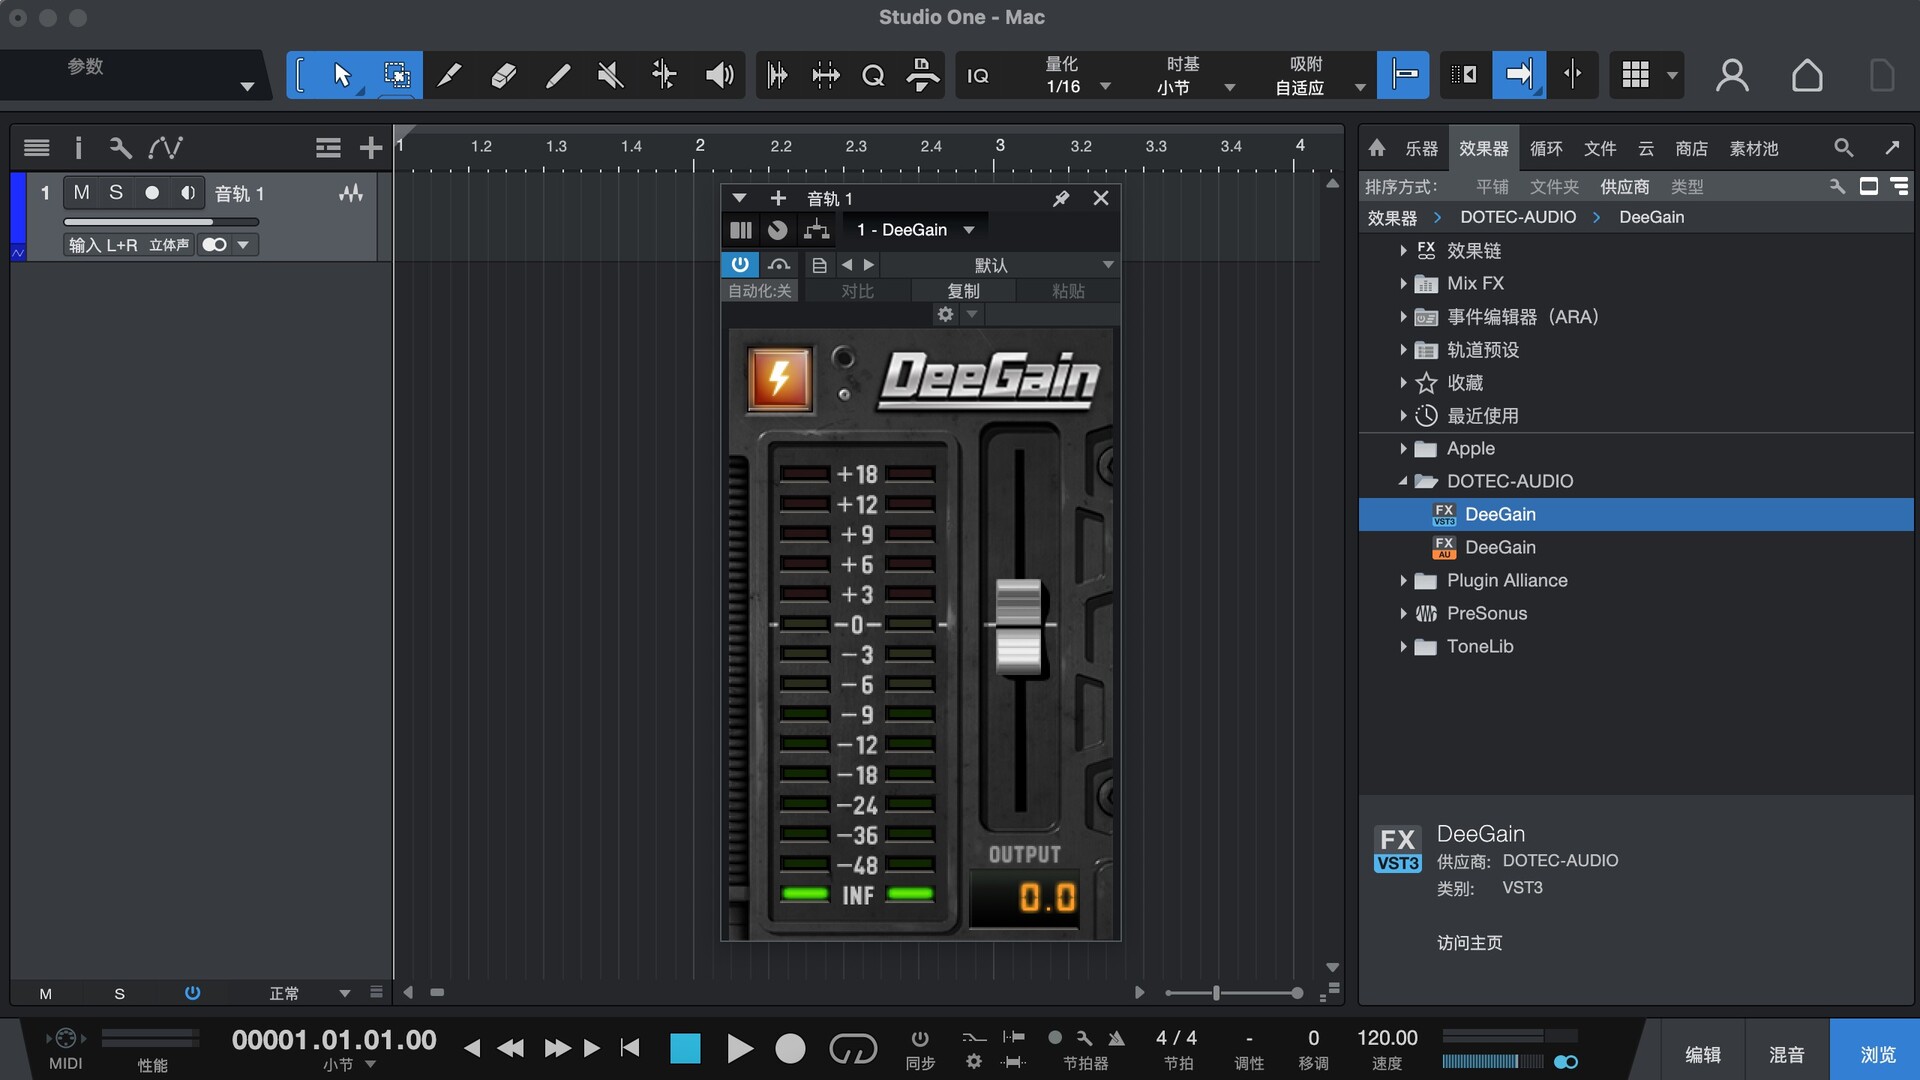The width and height of the screenshot is (1920, 1080).
Task: Switch to the 乐器 browser tab
Action: [1421, 148]
